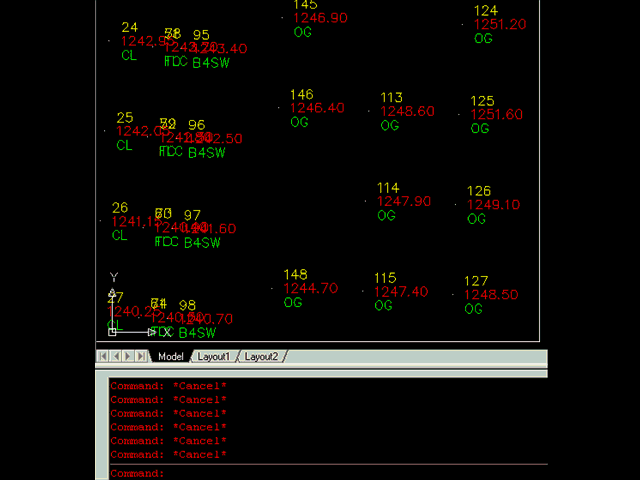Image resolution: width=640 pixels, height=480 pixels.
Task: Select point number 98 label
Action: (x=187, y=306)
